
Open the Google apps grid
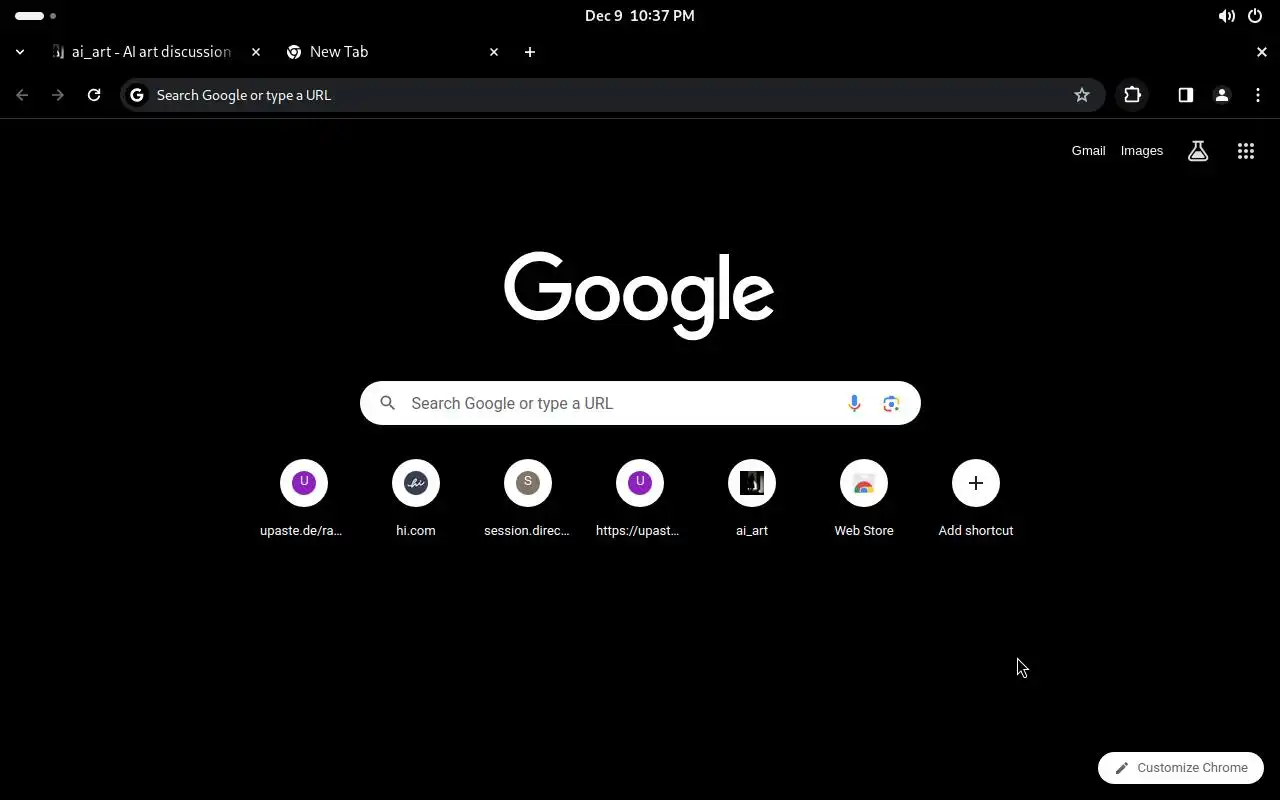tap(1245, 151)
